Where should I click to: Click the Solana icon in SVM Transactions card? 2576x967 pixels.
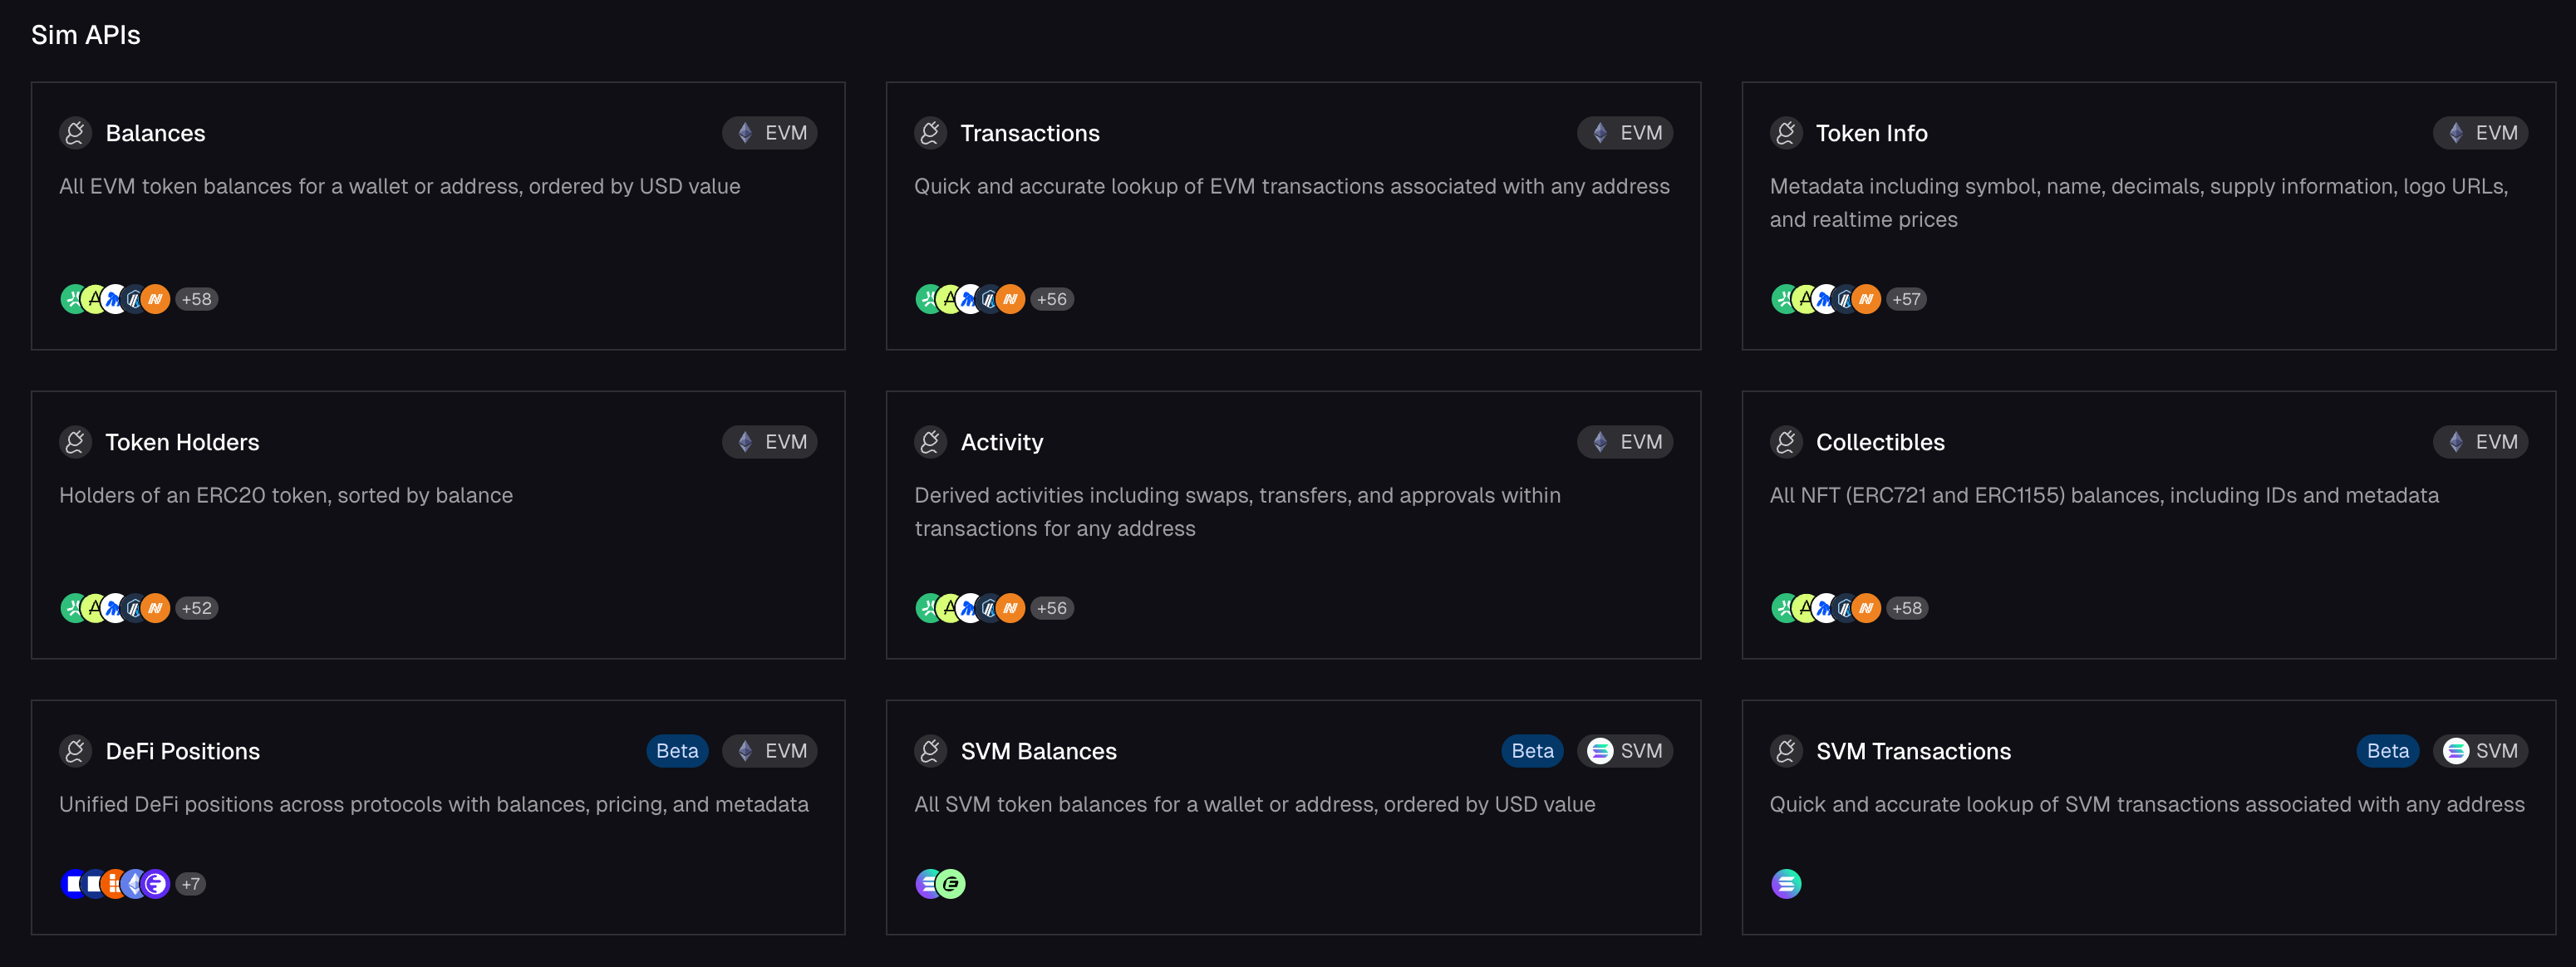1786,884
